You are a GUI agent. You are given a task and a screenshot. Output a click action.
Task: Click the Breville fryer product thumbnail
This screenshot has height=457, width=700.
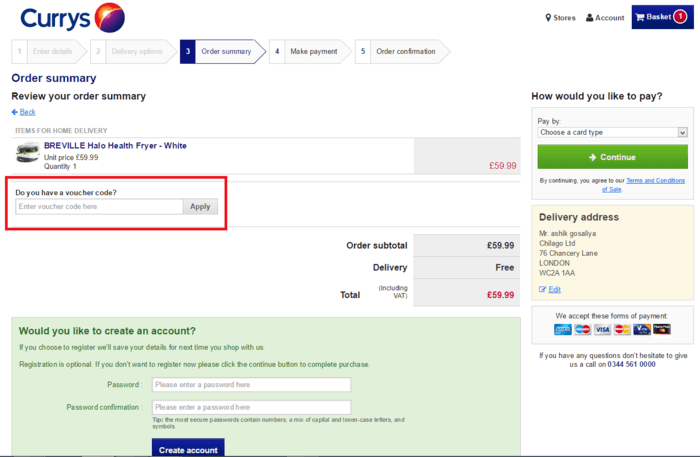coord(27,153)
